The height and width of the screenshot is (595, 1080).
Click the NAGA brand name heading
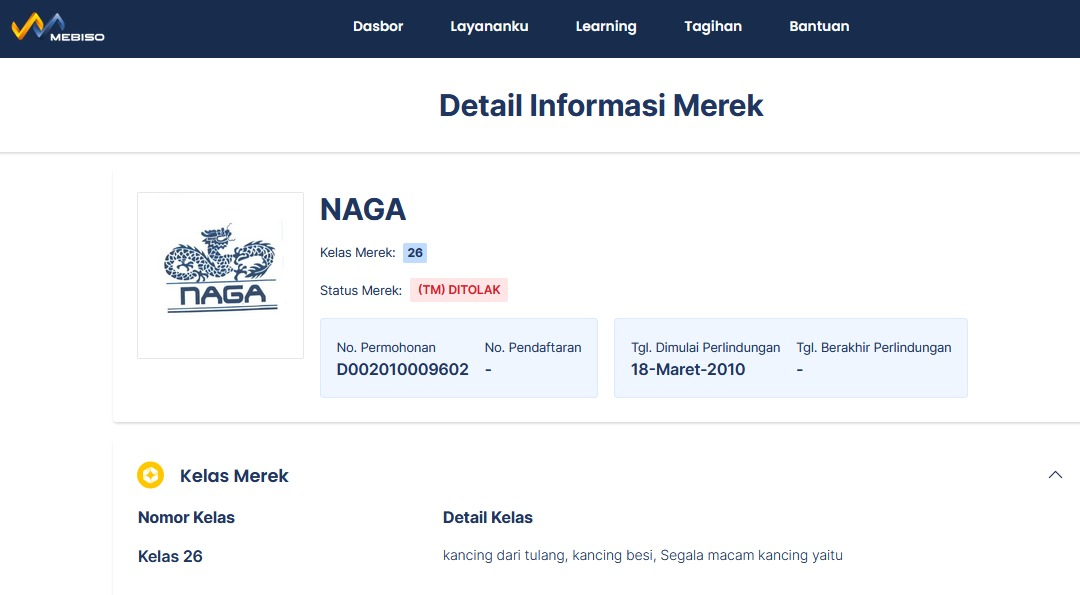[363, 209]
